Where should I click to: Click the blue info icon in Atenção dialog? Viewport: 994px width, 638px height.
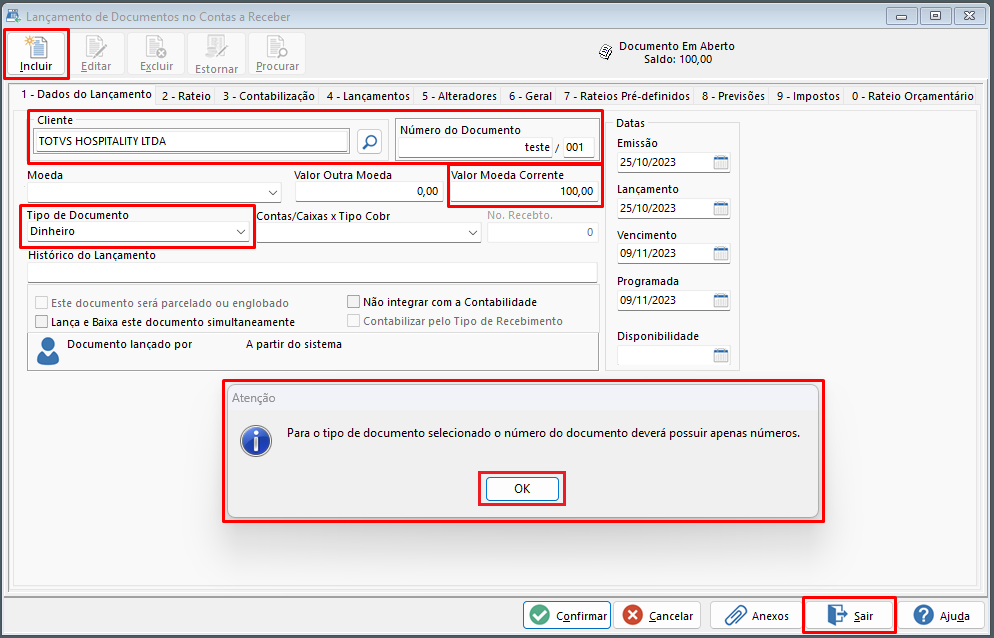(256, 441)
